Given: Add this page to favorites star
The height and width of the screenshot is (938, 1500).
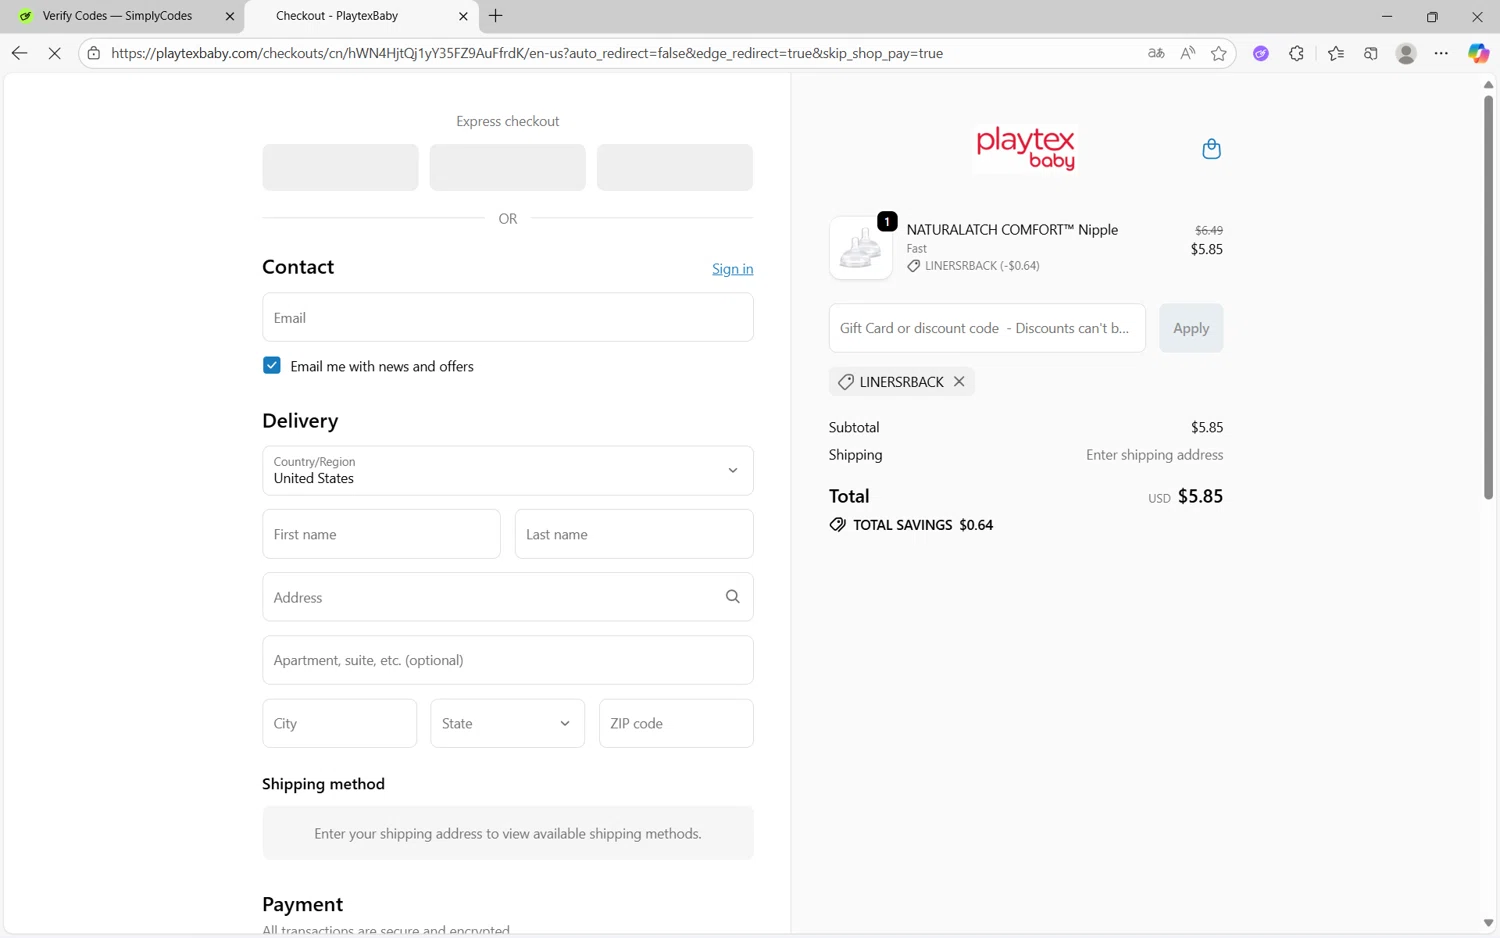Looking at the screenshot, I should (x=1218, y=53).
